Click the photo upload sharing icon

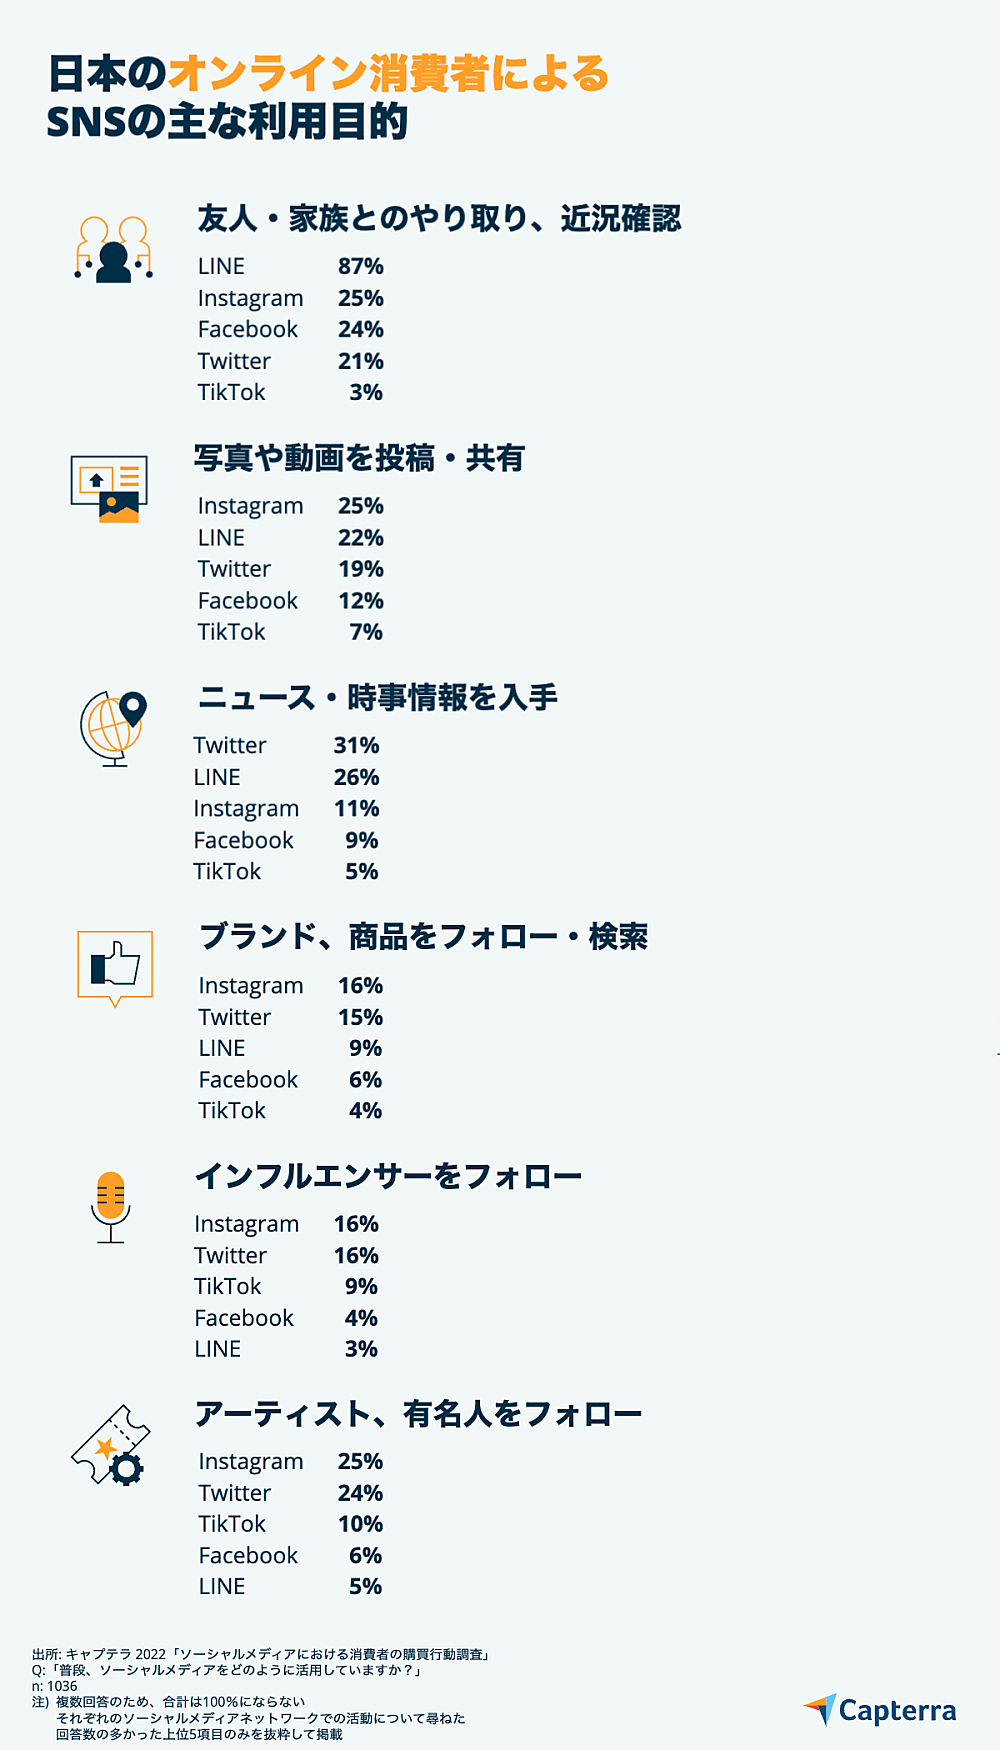point(109,489)
